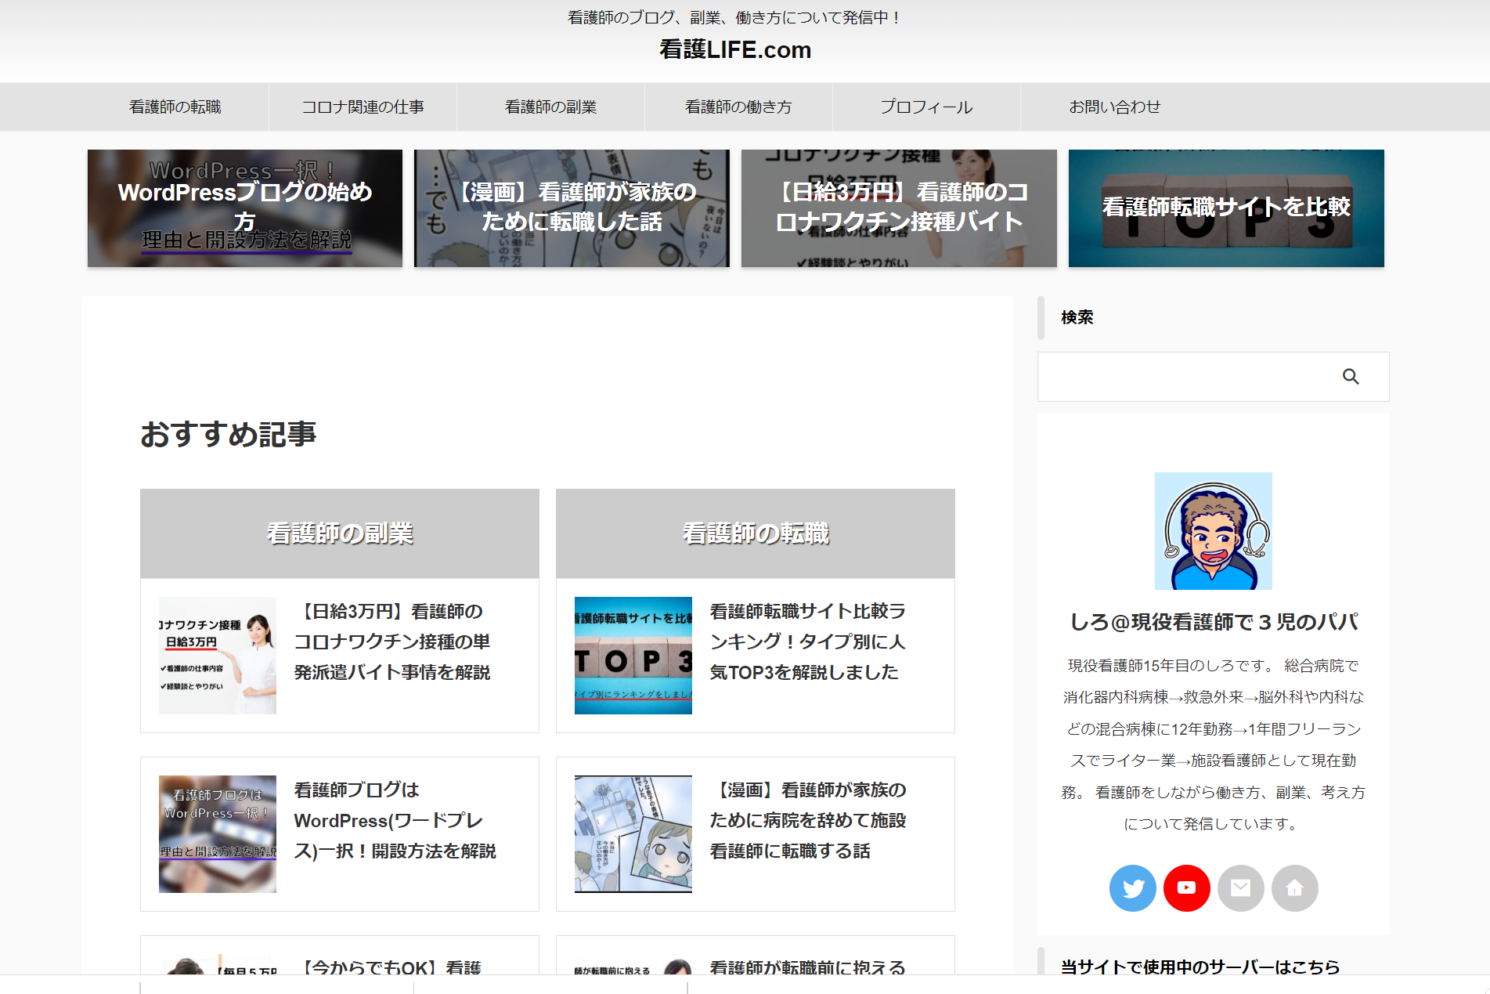This screenshot has height=994, width=1490.
Task: Open the Twitter profile icon
Action: (x=1133, y=888)
